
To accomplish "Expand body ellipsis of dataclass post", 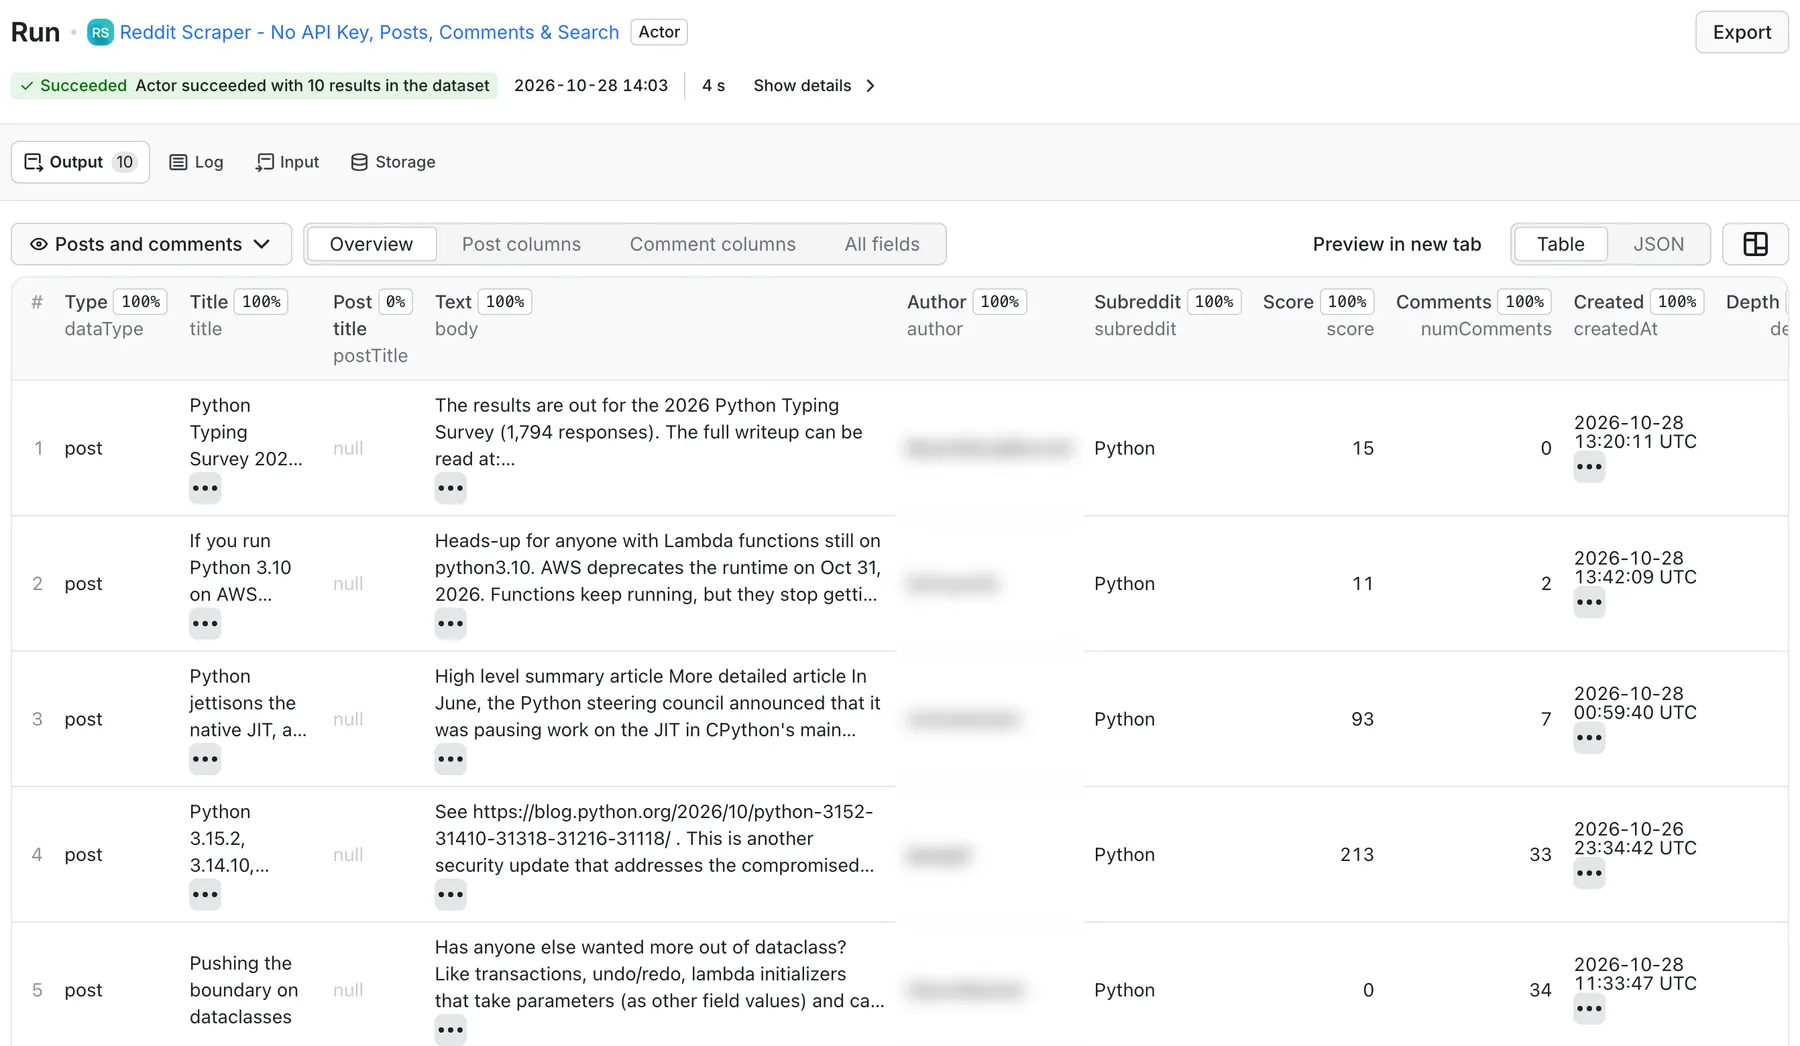I will [450, 1030].
